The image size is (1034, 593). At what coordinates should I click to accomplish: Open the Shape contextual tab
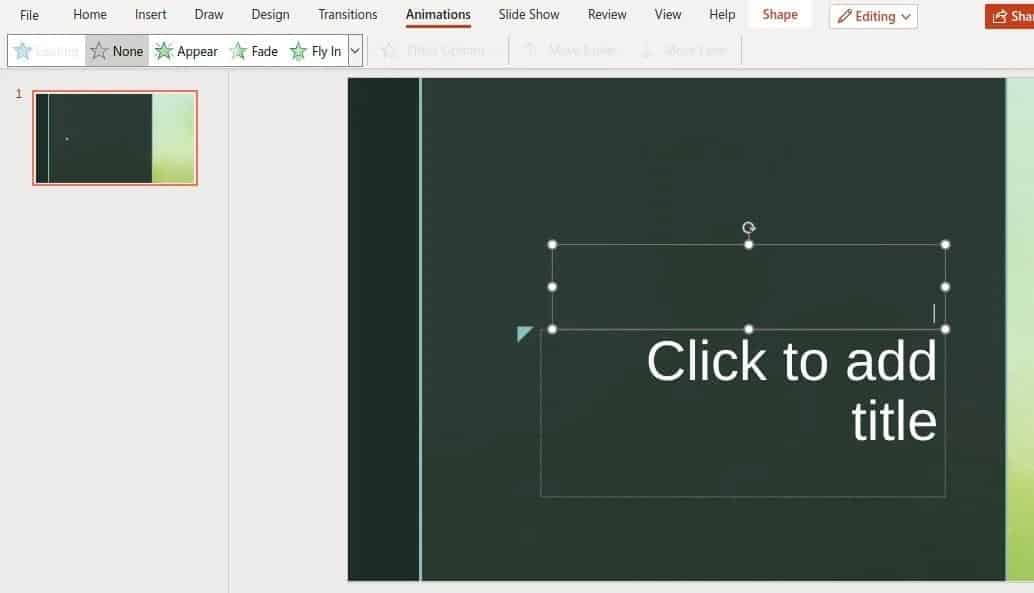click(x=780, y=14)
